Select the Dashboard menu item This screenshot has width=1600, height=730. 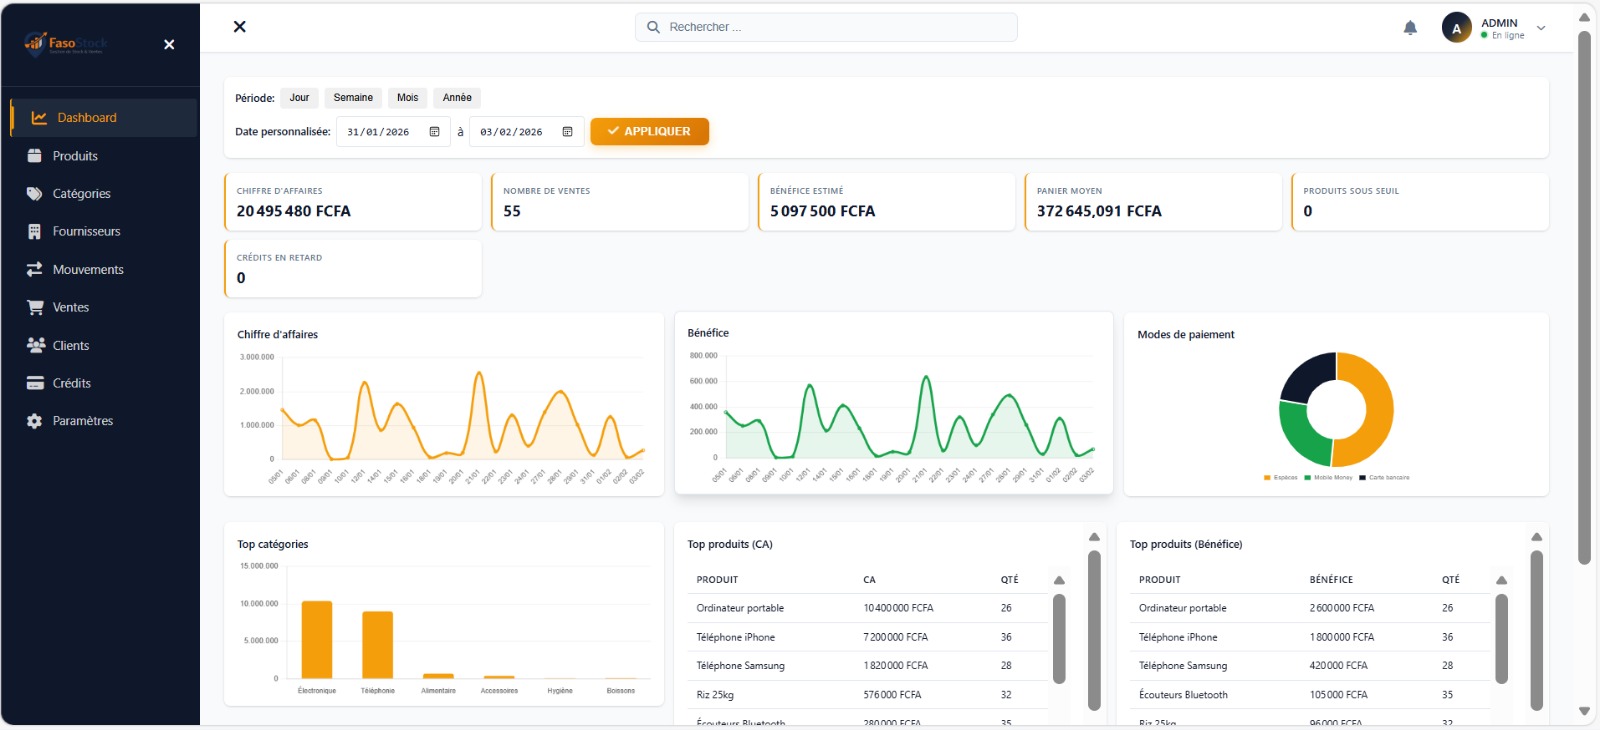tap(87, 118)
